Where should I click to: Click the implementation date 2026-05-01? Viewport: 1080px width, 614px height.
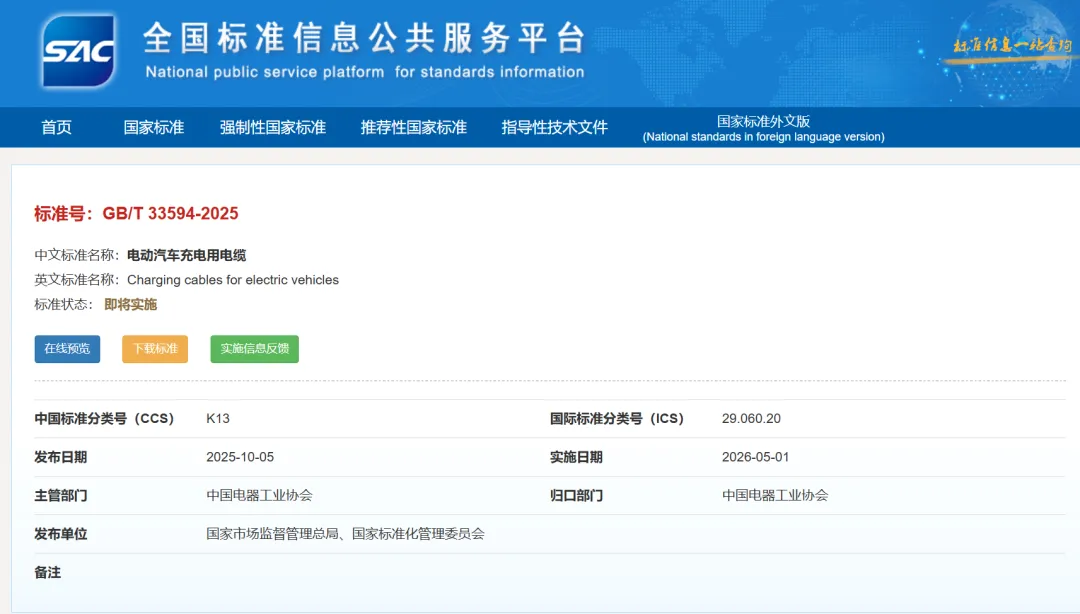tap(756, 457)
